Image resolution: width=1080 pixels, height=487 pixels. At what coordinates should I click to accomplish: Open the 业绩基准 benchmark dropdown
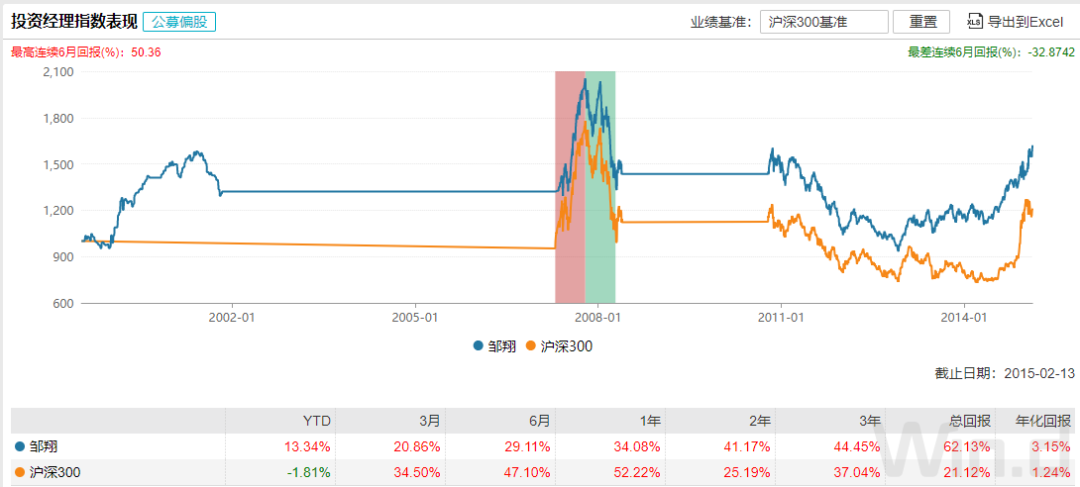822,22
